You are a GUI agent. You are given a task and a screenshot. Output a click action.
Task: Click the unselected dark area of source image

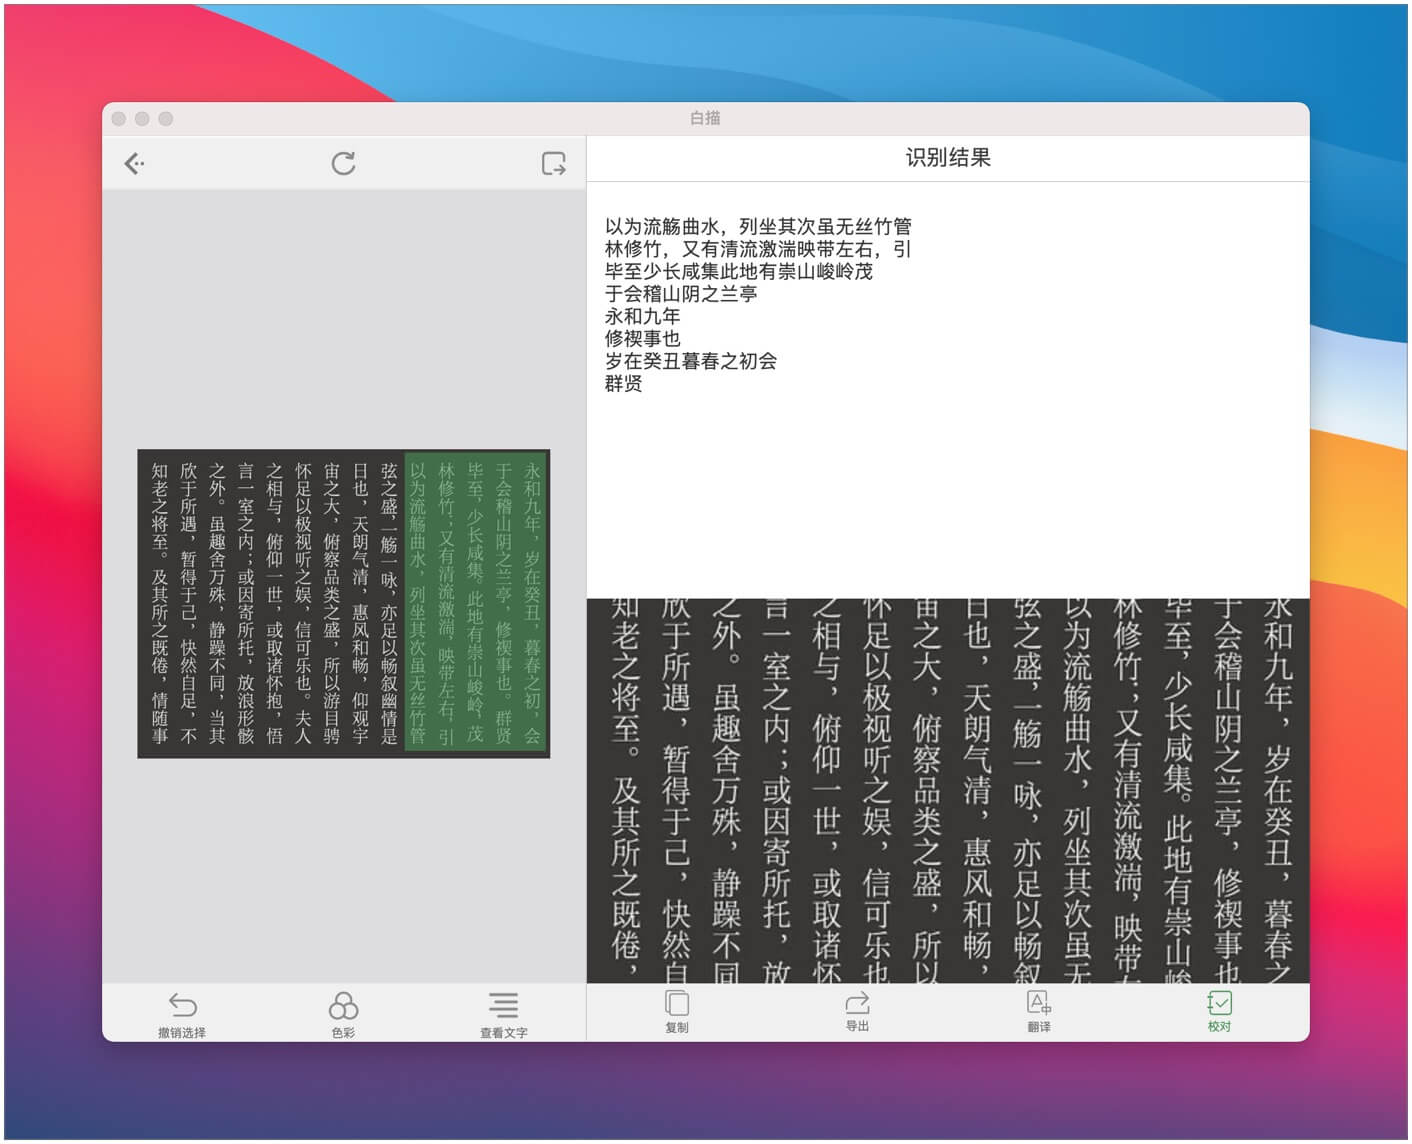(x=270, y=603)
